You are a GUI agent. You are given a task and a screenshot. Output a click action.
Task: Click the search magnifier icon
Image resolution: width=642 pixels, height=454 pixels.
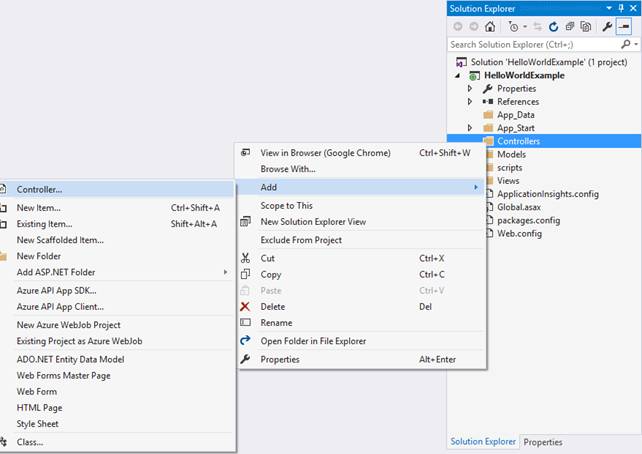click(625, 45)
